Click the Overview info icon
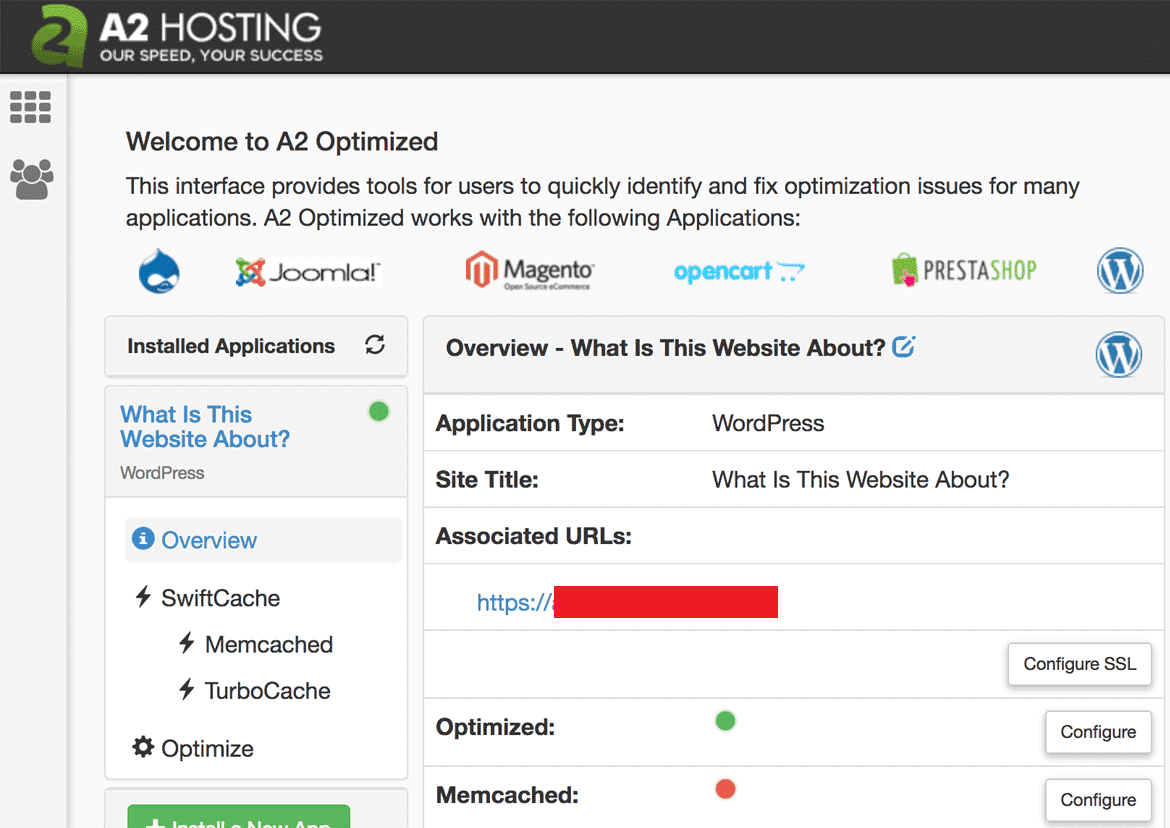 (x=143, y=538)
